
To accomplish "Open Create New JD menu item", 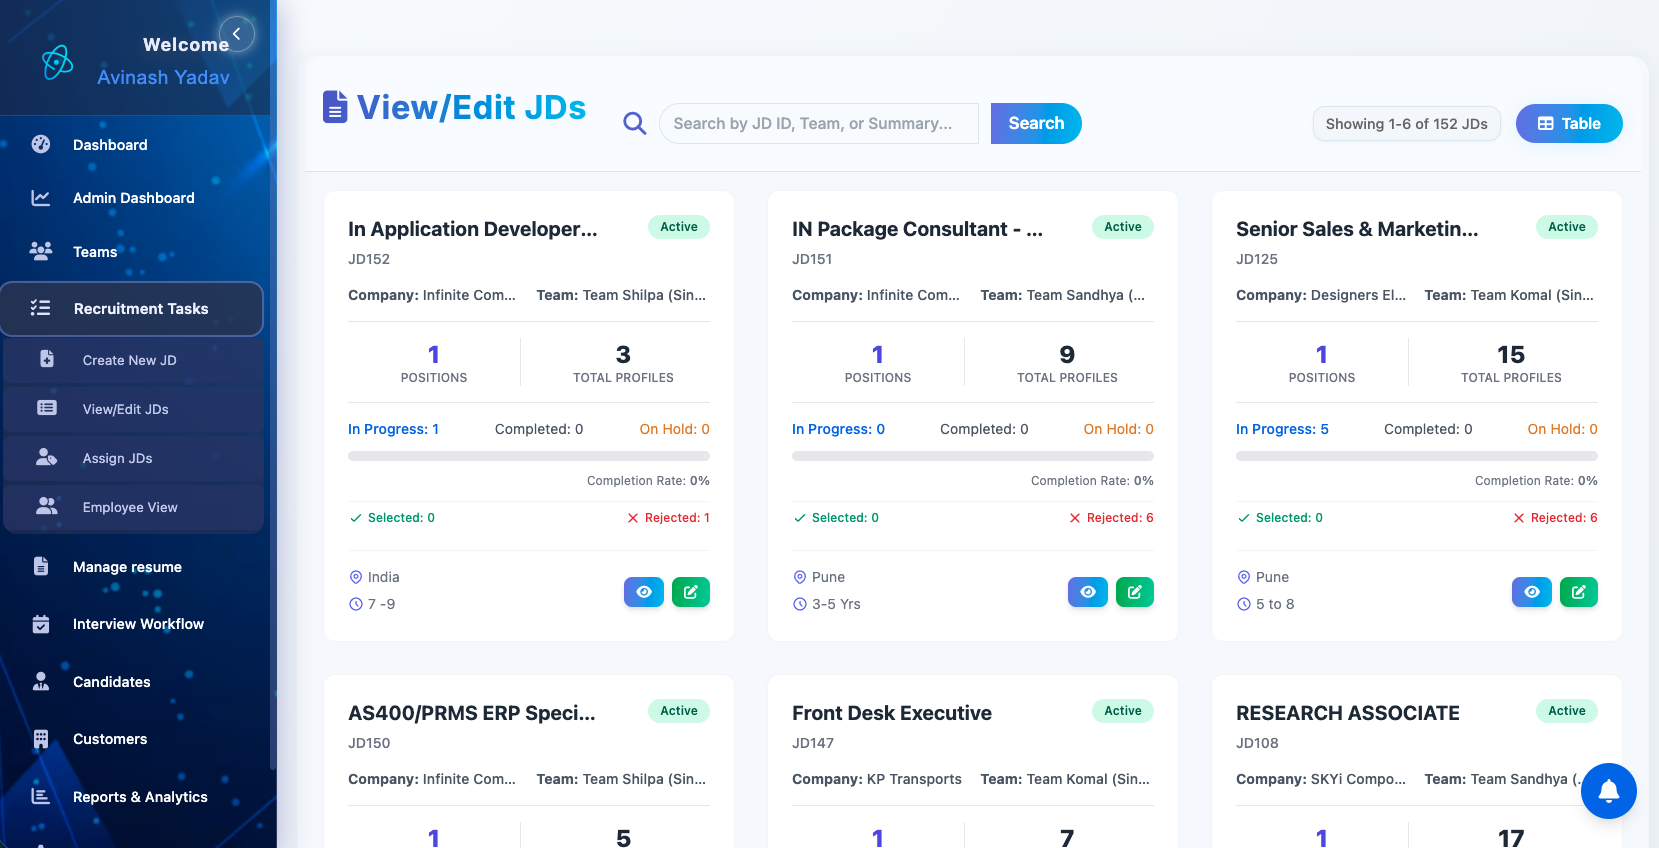I will [x=129, y=360].
